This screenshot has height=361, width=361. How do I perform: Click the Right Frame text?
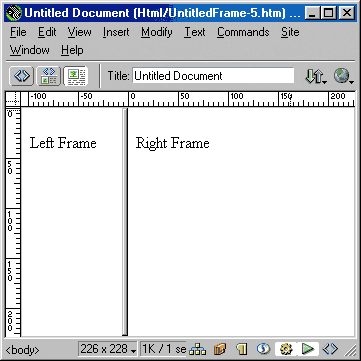[172, 143]
